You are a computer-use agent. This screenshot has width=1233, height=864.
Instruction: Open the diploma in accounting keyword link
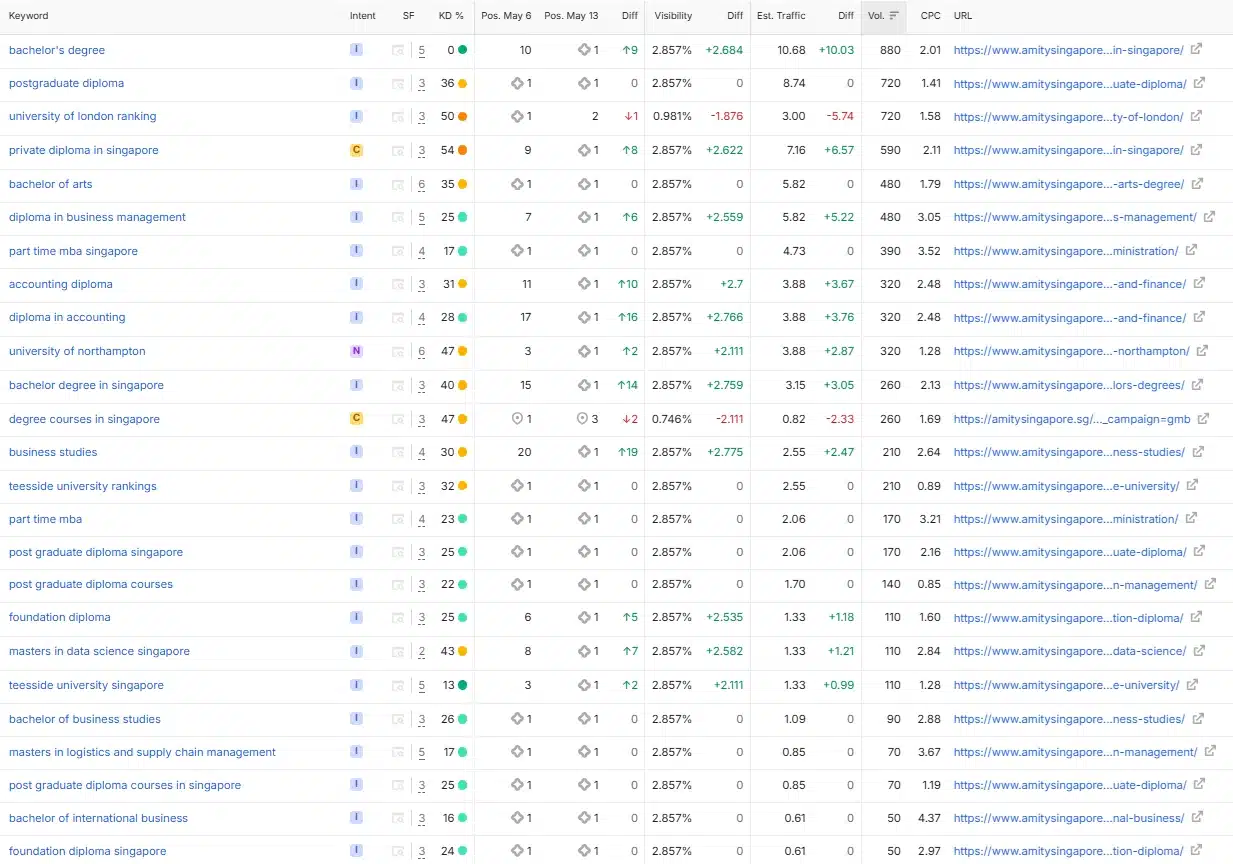pyautogui.click(x=67, y=317)
